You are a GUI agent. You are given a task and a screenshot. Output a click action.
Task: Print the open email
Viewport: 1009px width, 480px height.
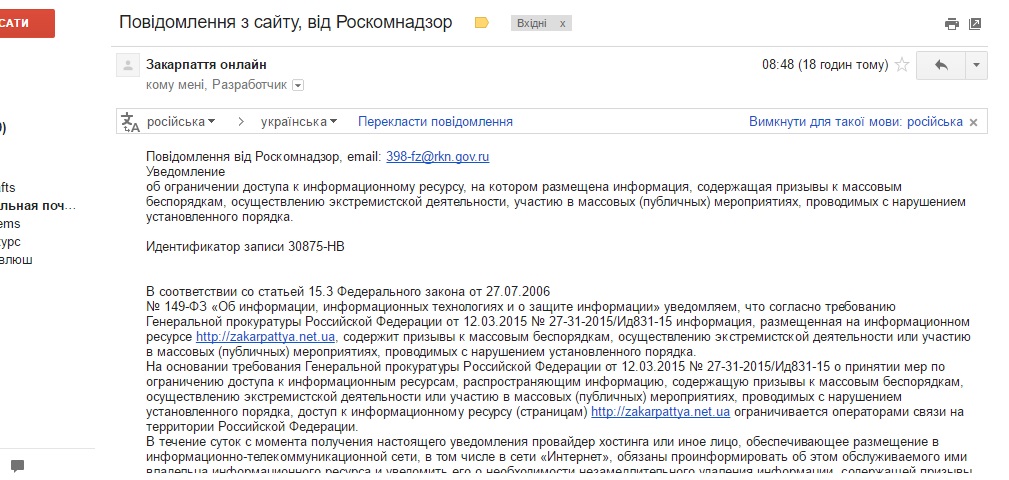[x=951, y=23]
